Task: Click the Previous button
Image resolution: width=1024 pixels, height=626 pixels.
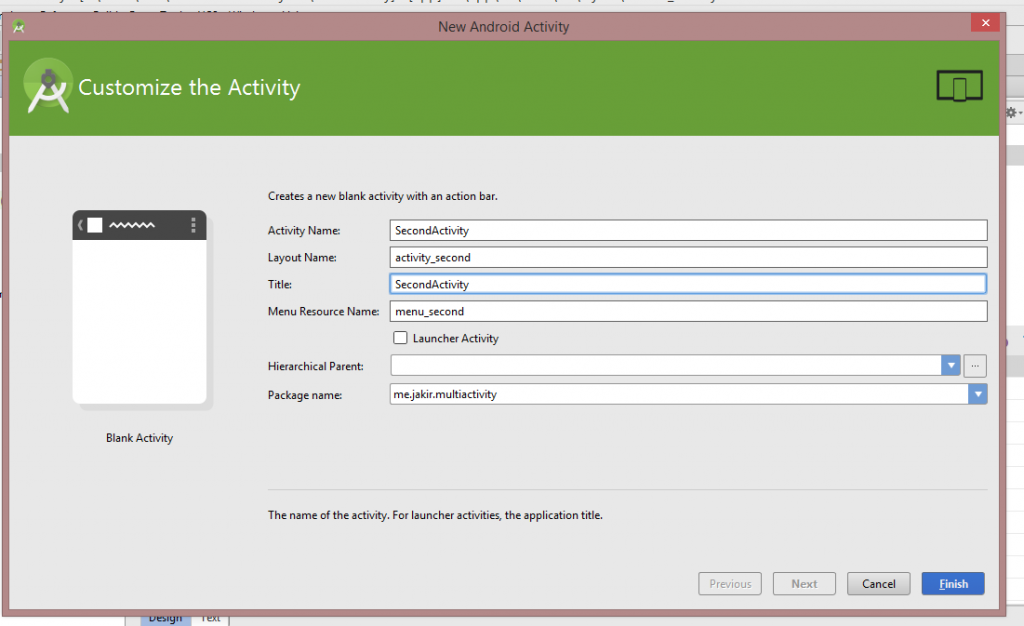Action: click(x=730, y=584)
